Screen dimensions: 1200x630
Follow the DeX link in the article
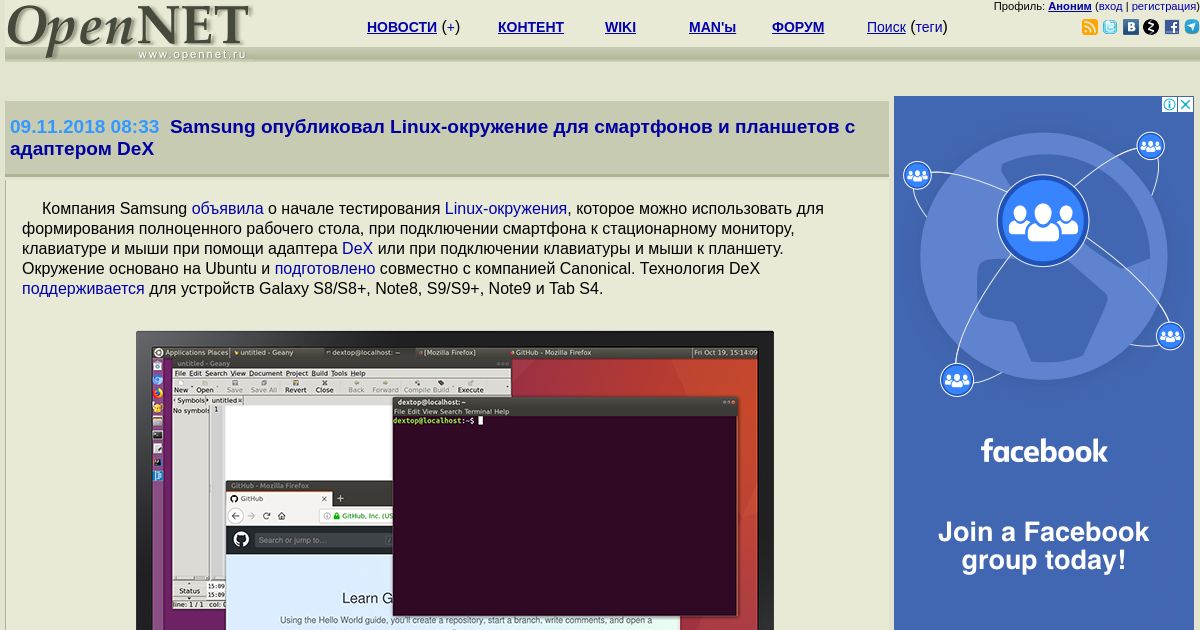(357, 249)
